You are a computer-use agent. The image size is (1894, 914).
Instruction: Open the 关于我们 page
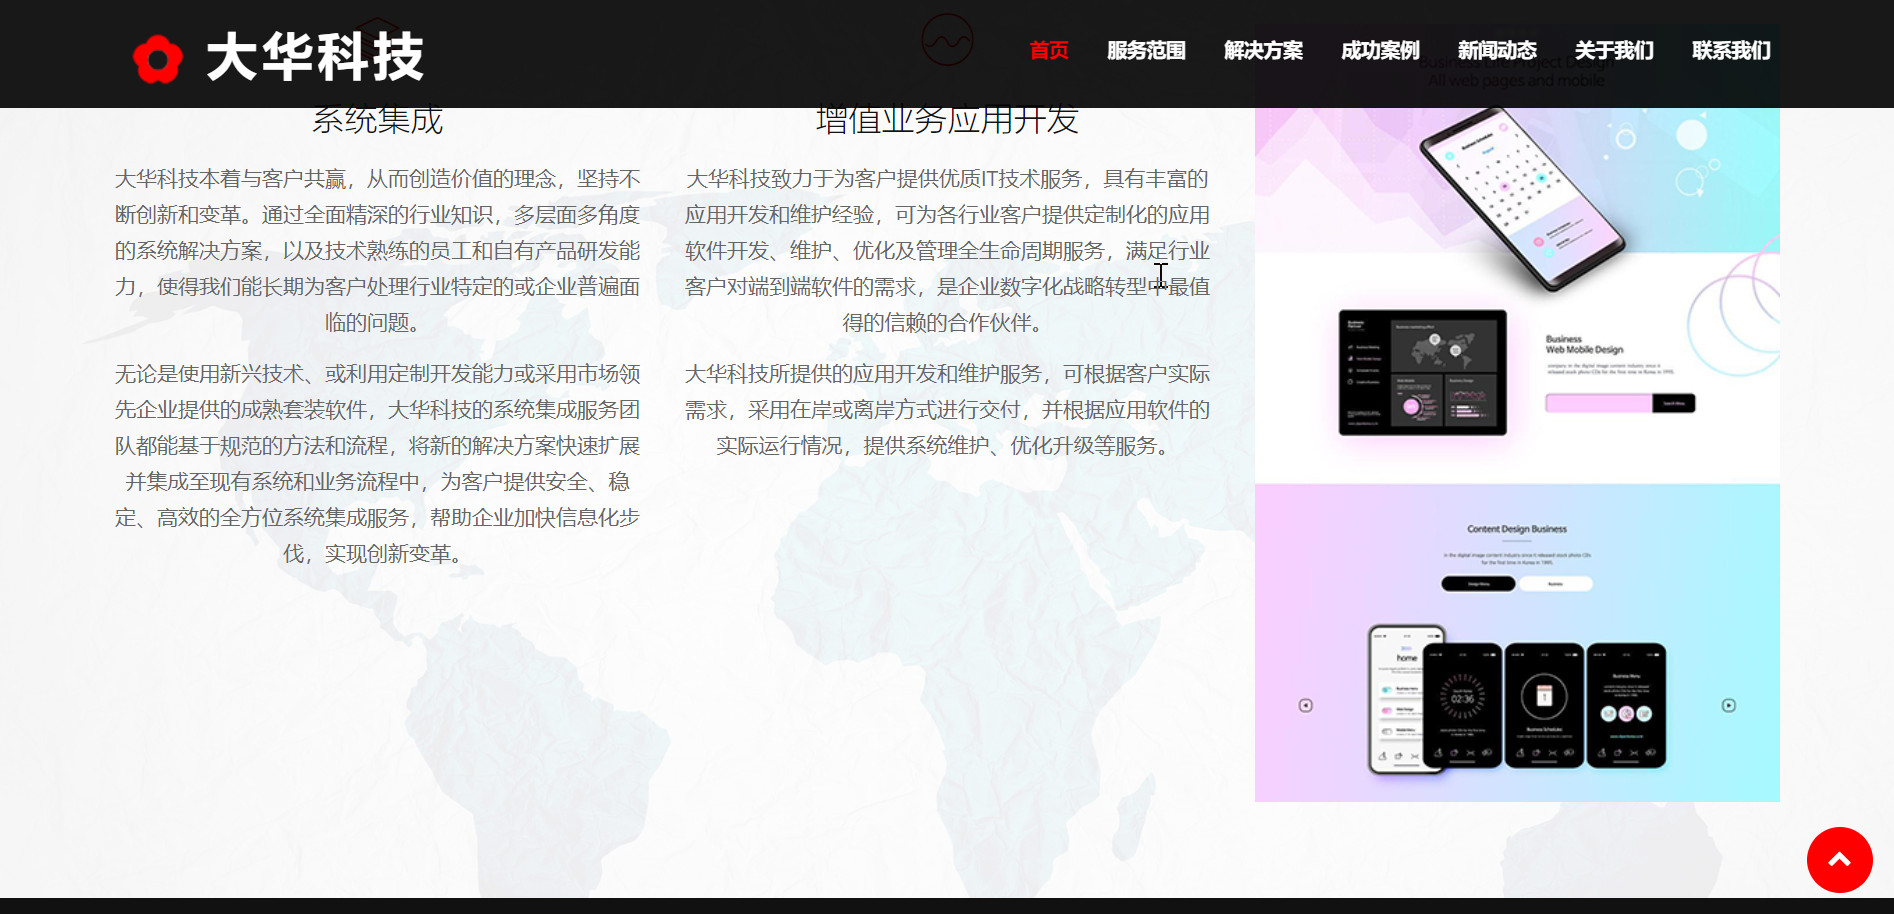[x=1614, y=50]
